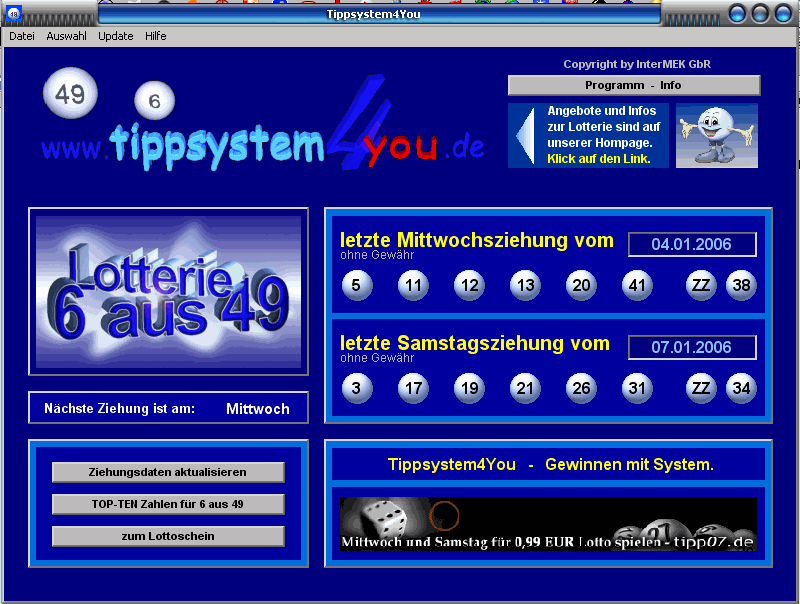Click the 6 ball in header
This screenshot has height=604, width=800.
click(155, 100)
